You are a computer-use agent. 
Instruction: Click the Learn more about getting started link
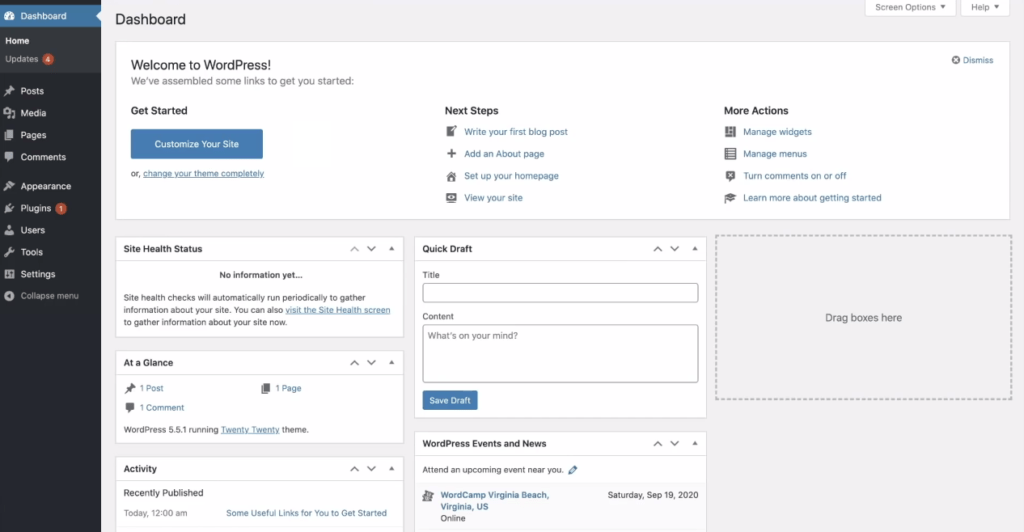point(812,198)
